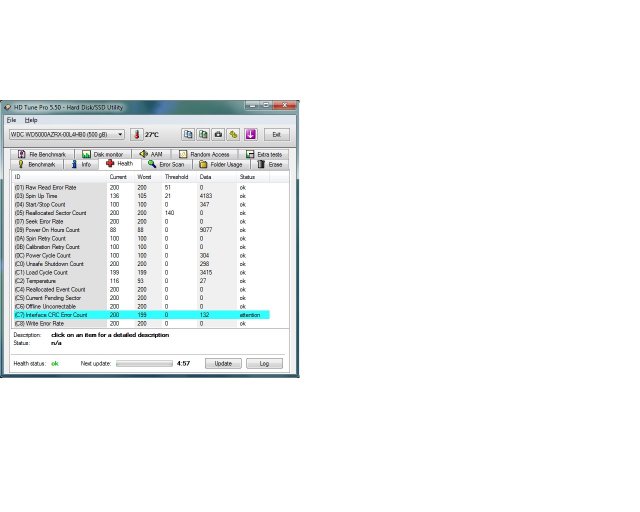Open the Random Access tab
Viewport: 640px width, 512px height.
(x=204, y=154)
